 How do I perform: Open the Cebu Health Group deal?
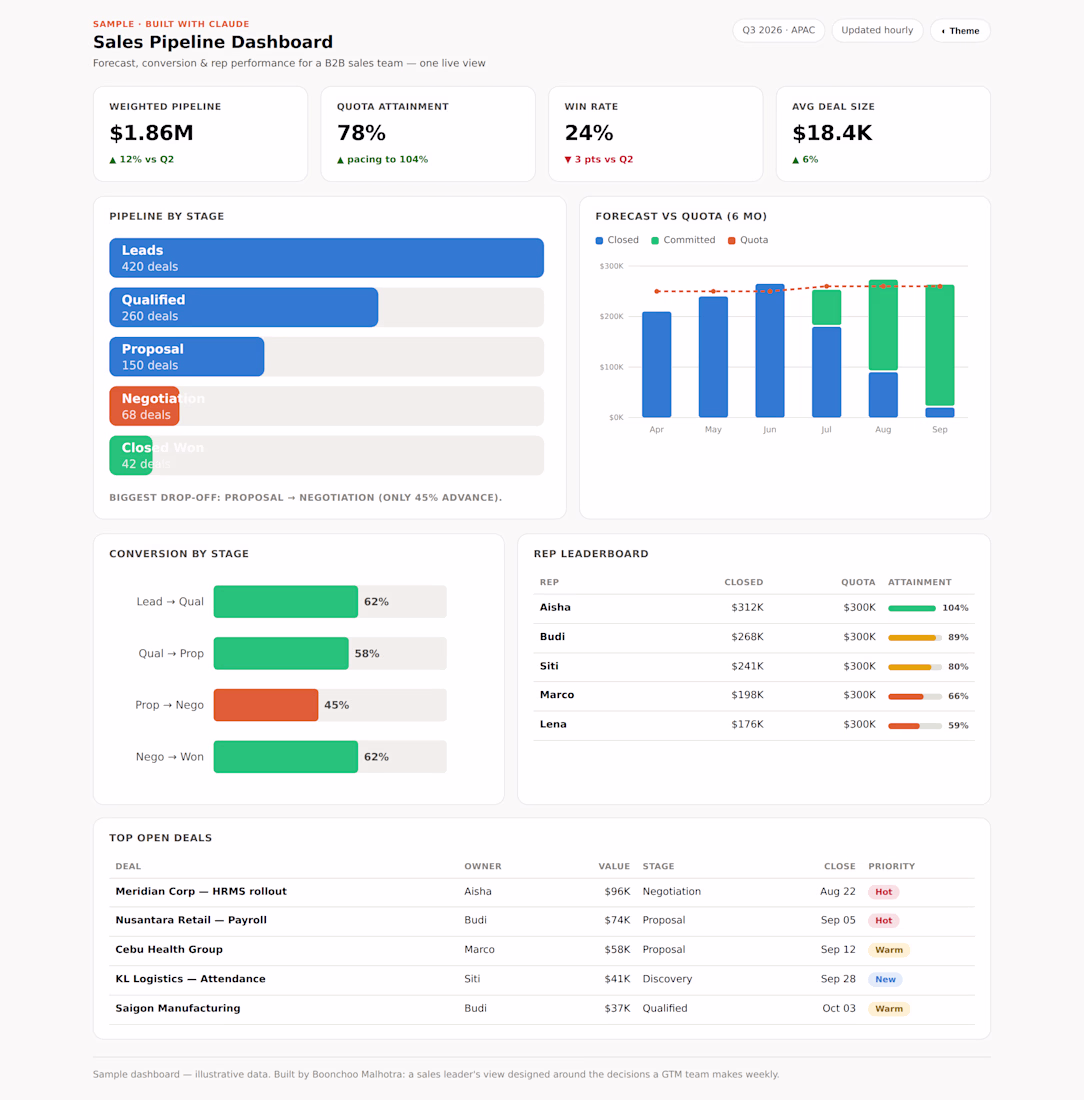click(x=169, y=950)
